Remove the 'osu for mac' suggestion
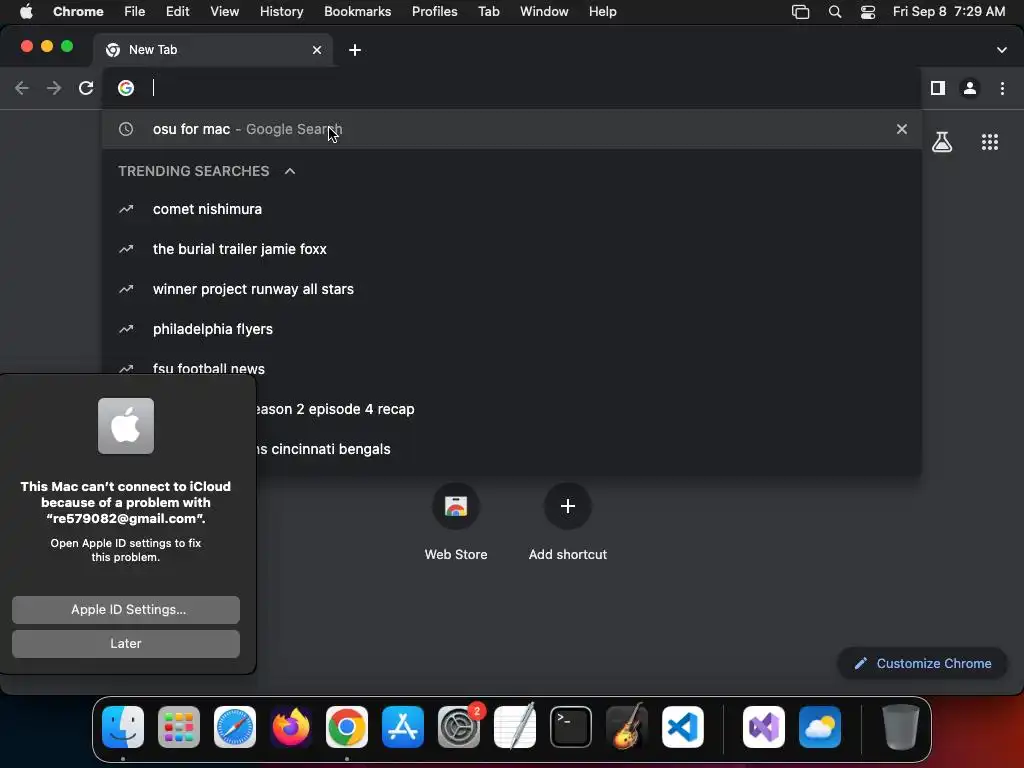Viewport: 1024px width, 768px height. coord(902,129)
